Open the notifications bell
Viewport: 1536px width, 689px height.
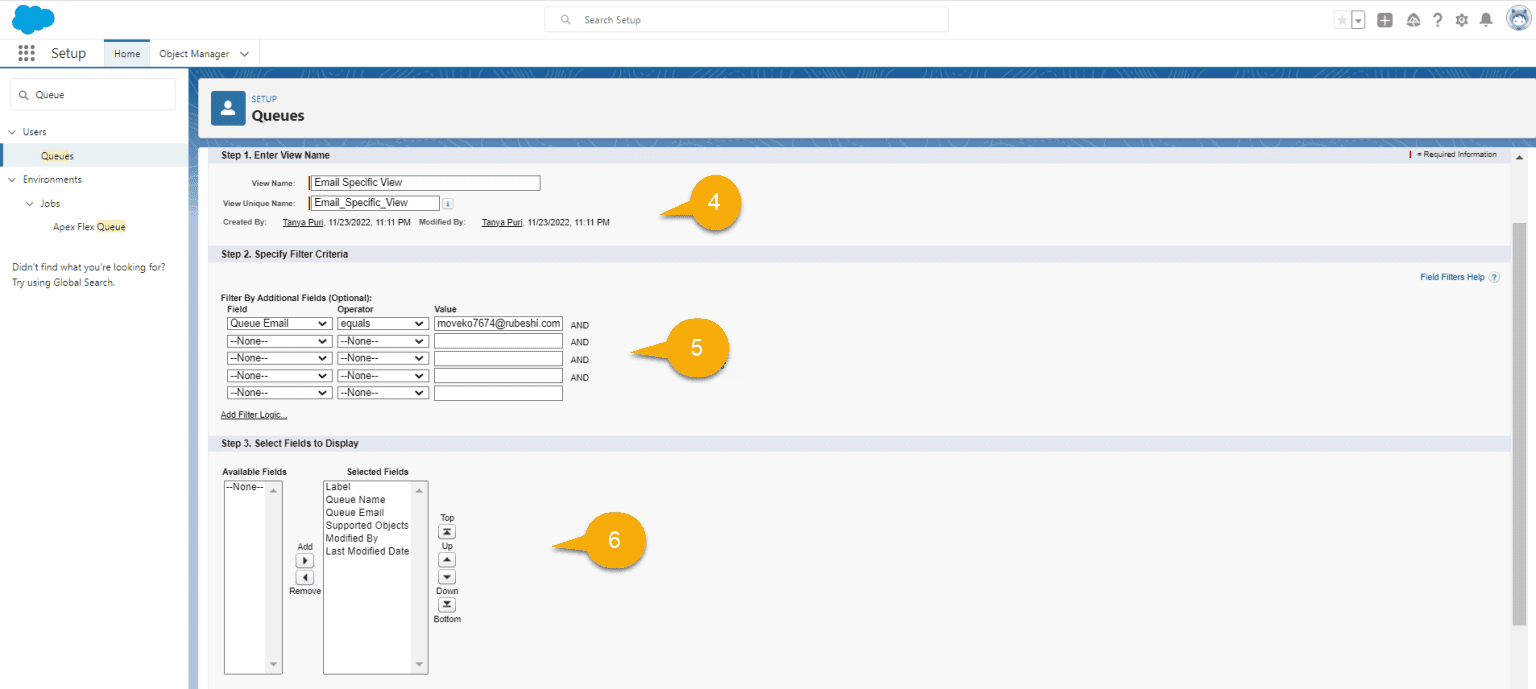[1485, 19]
